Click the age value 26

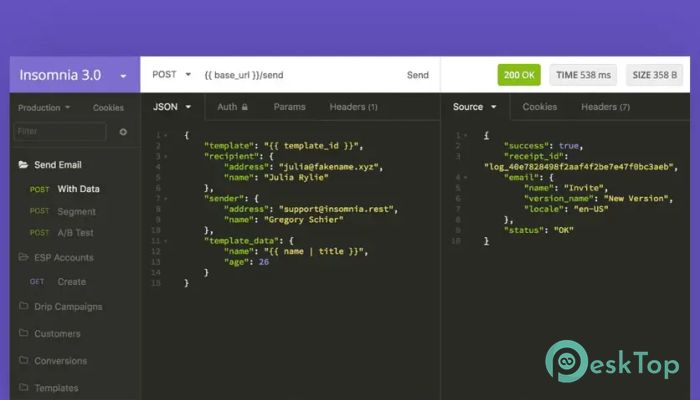pos(264,262)
